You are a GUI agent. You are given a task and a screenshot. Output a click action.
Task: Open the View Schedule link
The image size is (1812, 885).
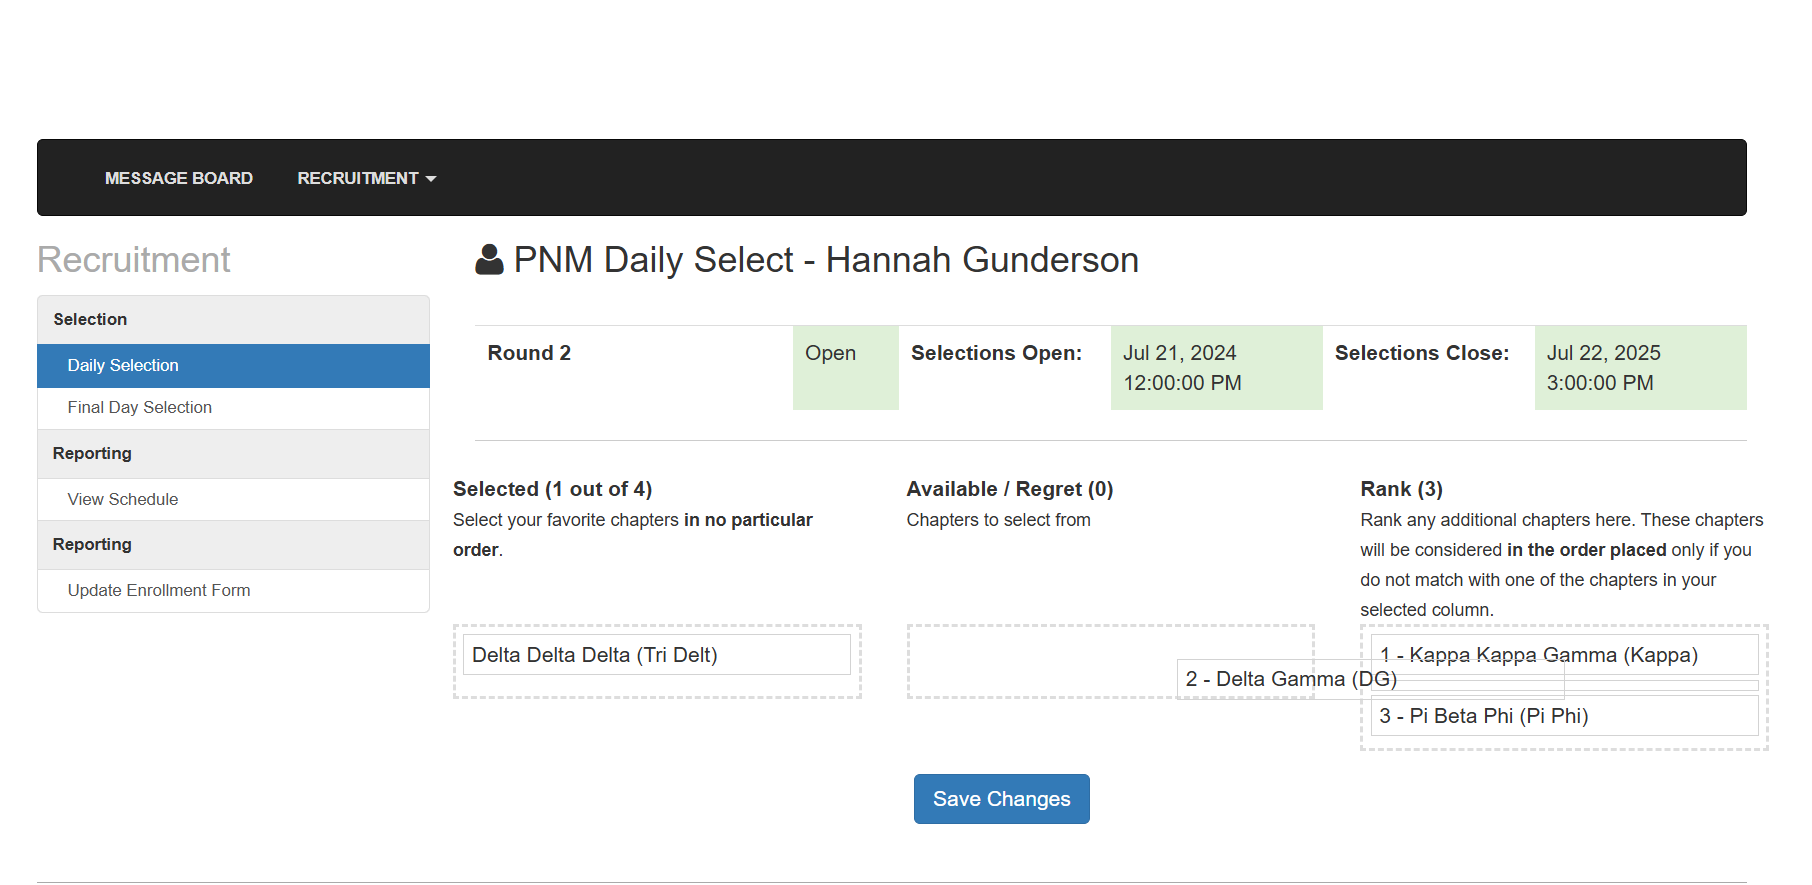click(123, 500)
